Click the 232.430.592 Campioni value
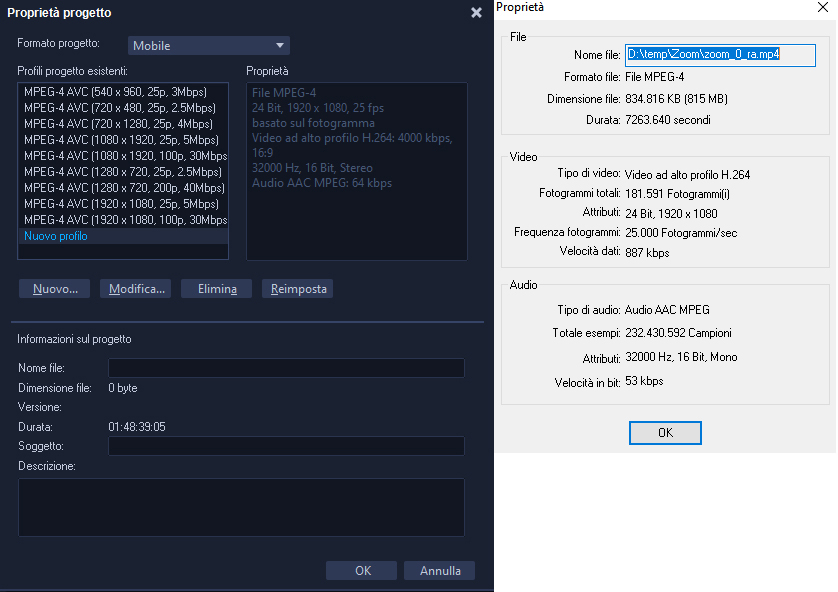838x592 pixels. 678,333
